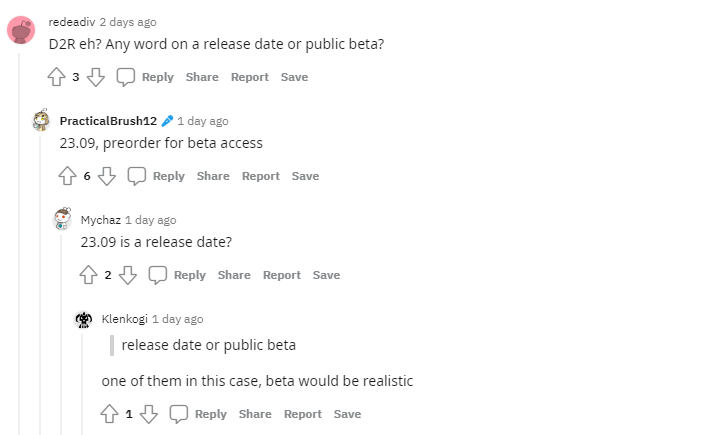Screen dimensions: 712x435
Task: Click comment bubble icon on redeadiv's comment
Action: (x=126, y=77)
